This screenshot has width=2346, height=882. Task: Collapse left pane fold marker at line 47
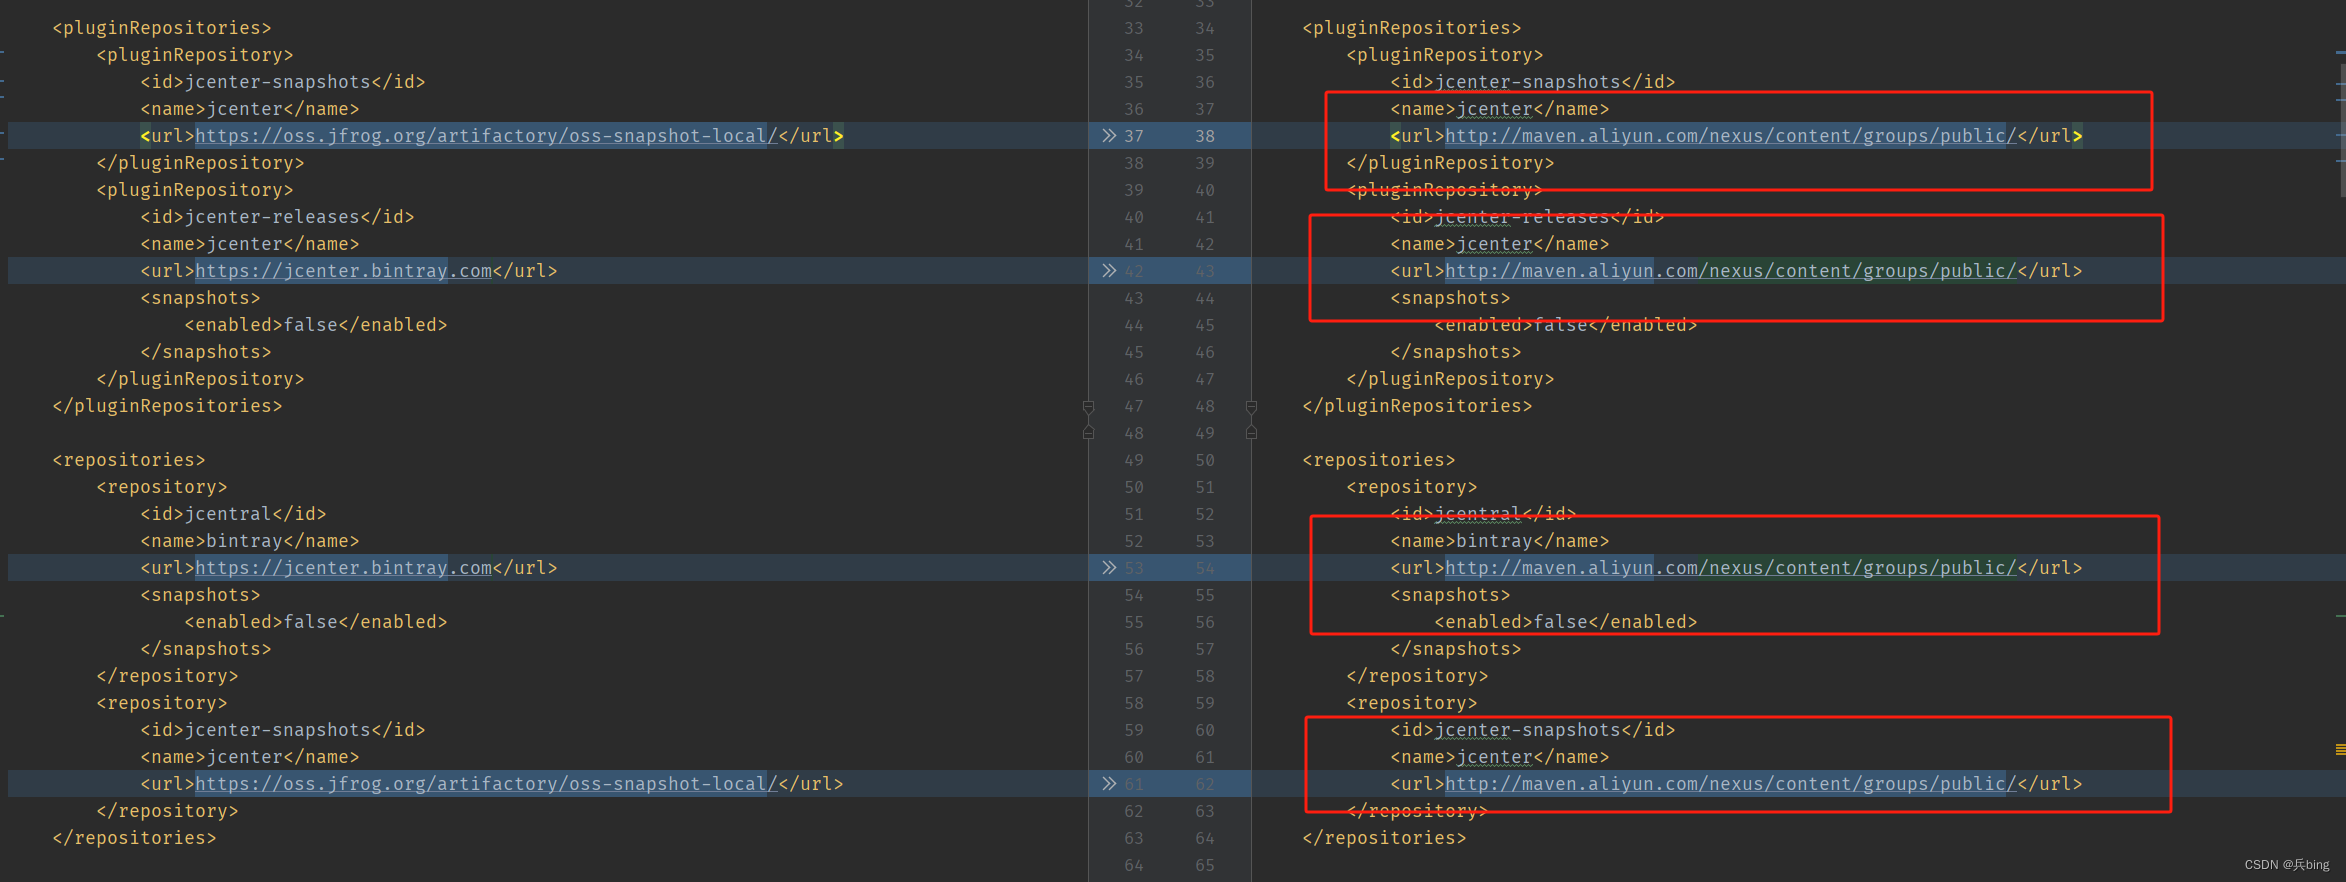pos(1088,407)
